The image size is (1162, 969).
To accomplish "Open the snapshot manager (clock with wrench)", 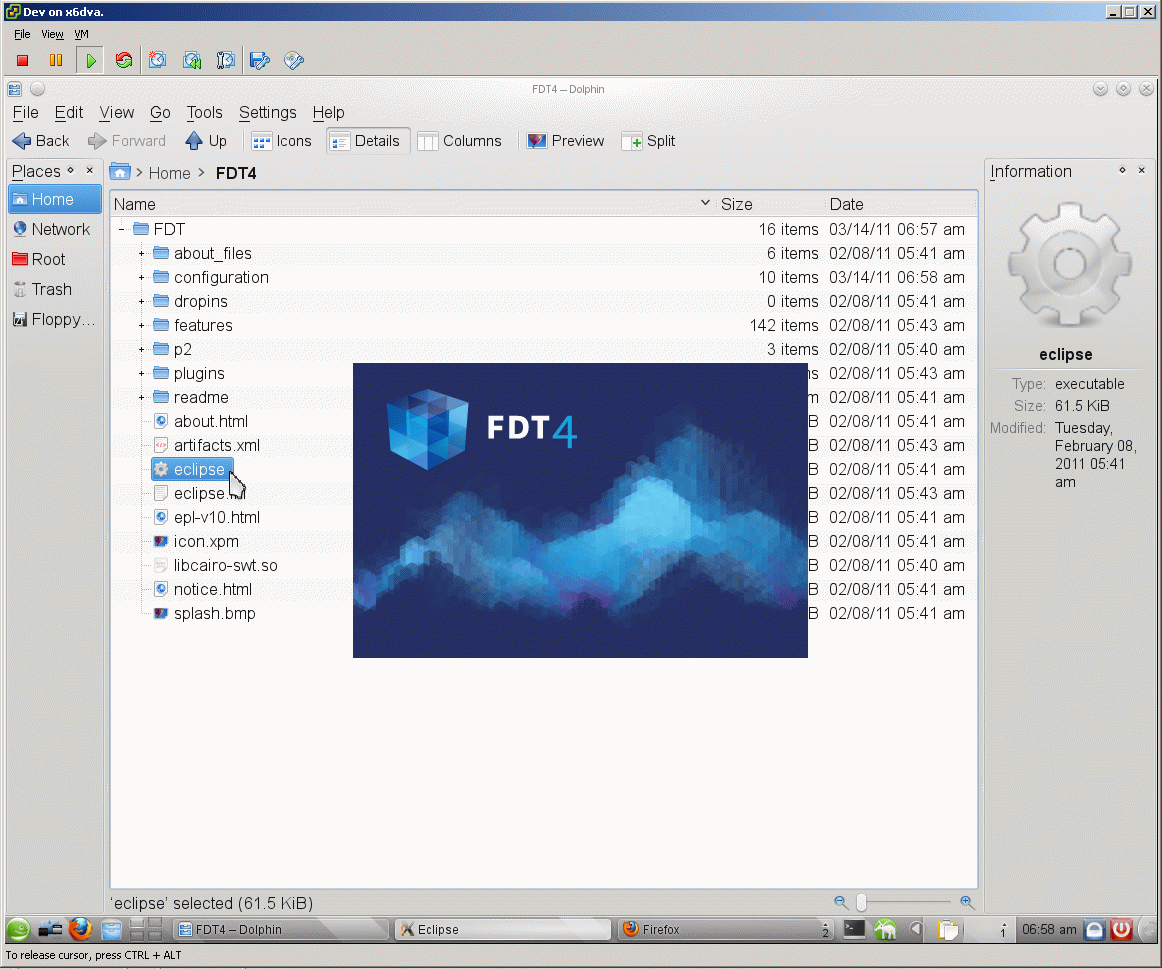I will [225, 61].
